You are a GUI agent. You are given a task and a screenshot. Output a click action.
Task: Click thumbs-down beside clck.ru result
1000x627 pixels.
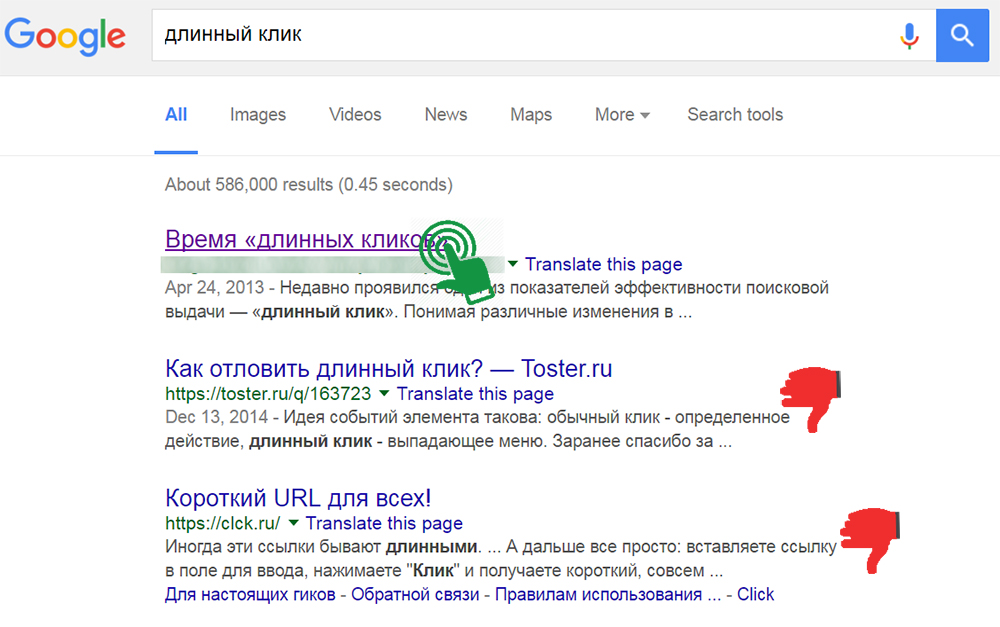pos(870,539)
